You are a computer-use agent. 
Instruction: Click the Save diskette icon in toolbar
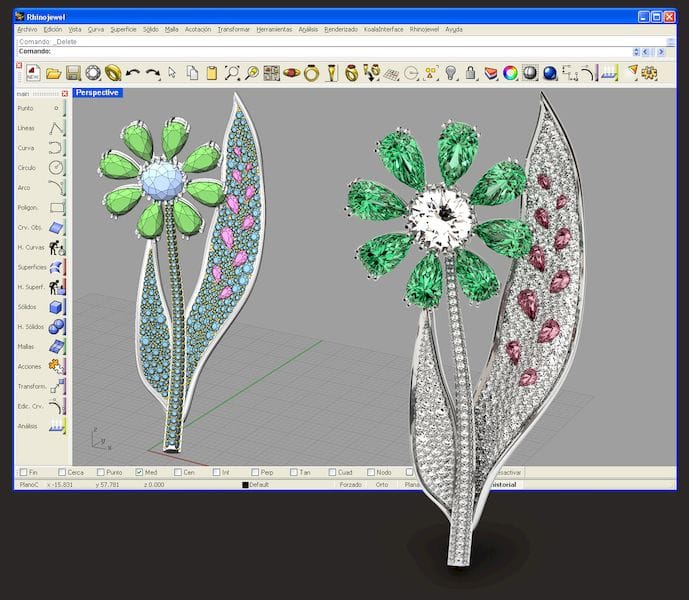click(73, 73)
